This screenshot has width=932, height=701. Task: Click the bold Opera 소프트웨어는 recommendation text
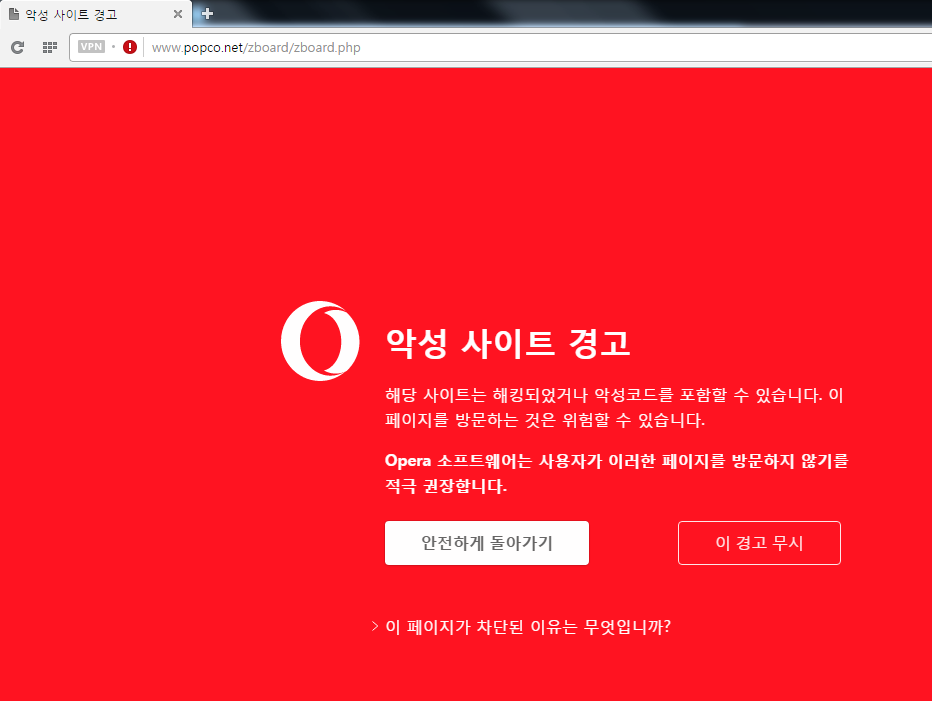point(616,473)
